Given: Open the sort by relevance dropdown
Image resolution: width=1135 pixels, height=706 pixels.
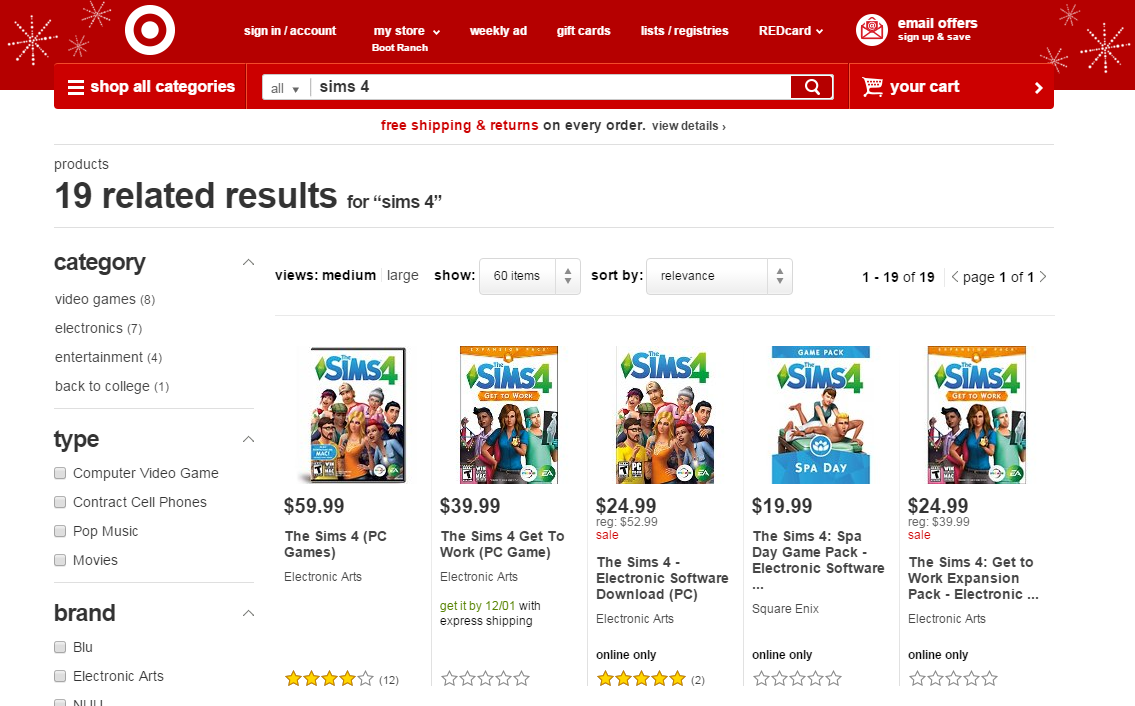Looking at the screenshot, I should click(720, 276).
